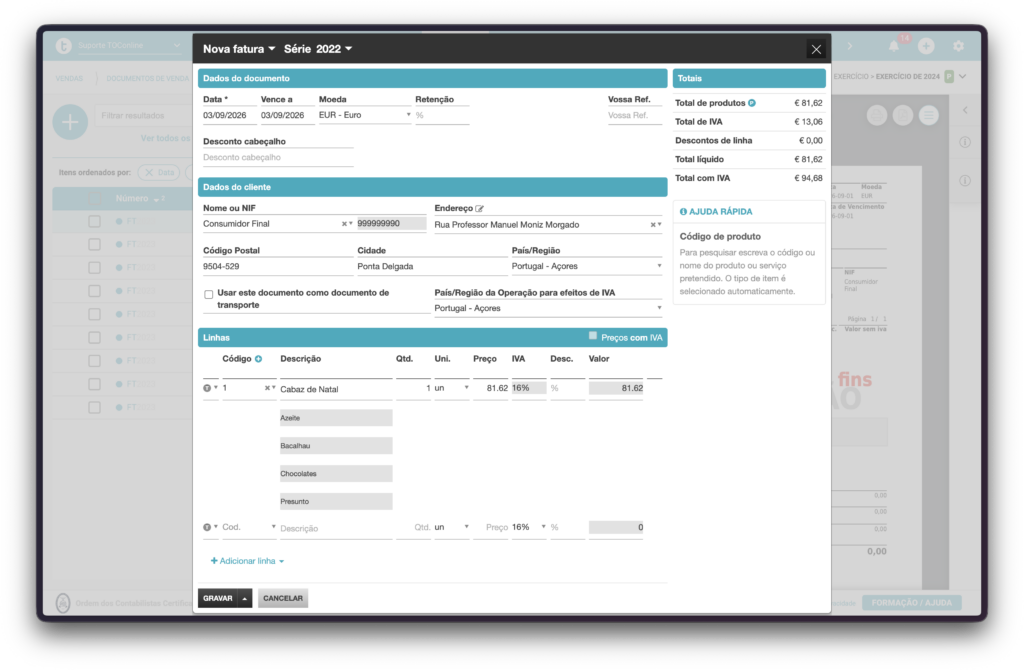
Task: Open the IVA 16% dropdown on empty line
Action: point(529,527)
